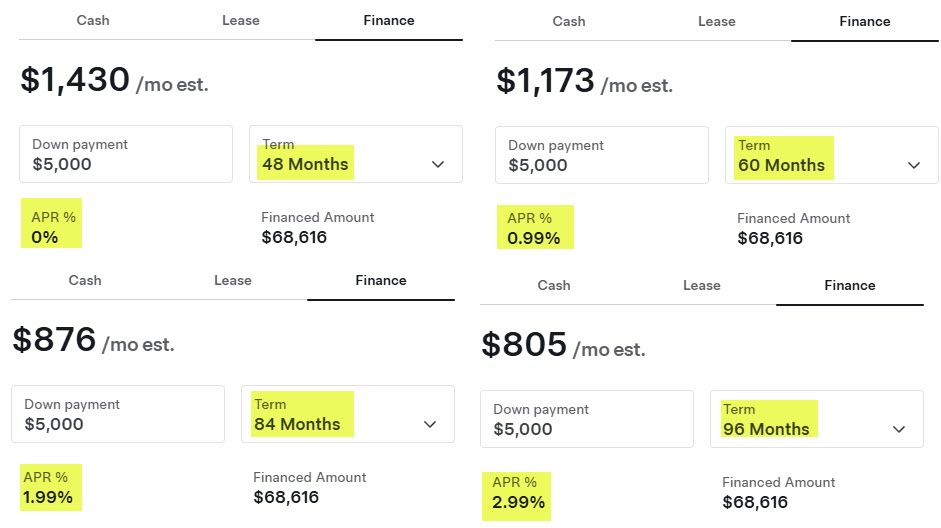The width and height of the screenshot is (941, 528).
Task: Select Finance tab above $876 estimate
Action: pos(381,280)
